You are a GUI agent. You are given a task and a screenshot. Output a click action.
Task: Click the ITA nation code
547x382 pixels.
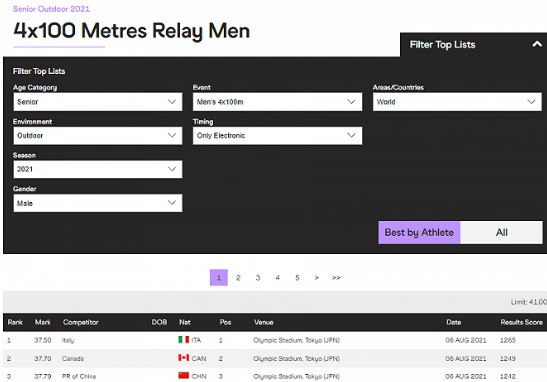pos(196,340)
